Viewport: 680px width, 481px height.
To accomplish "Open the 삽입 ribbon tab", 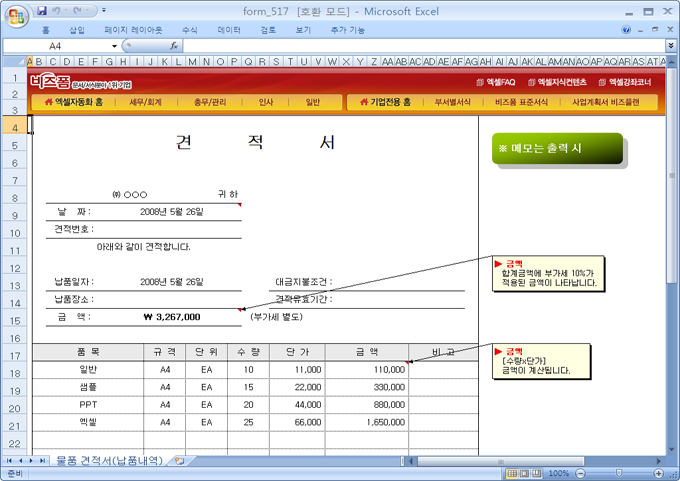I will pyautogui.click(x=78, y=30).
